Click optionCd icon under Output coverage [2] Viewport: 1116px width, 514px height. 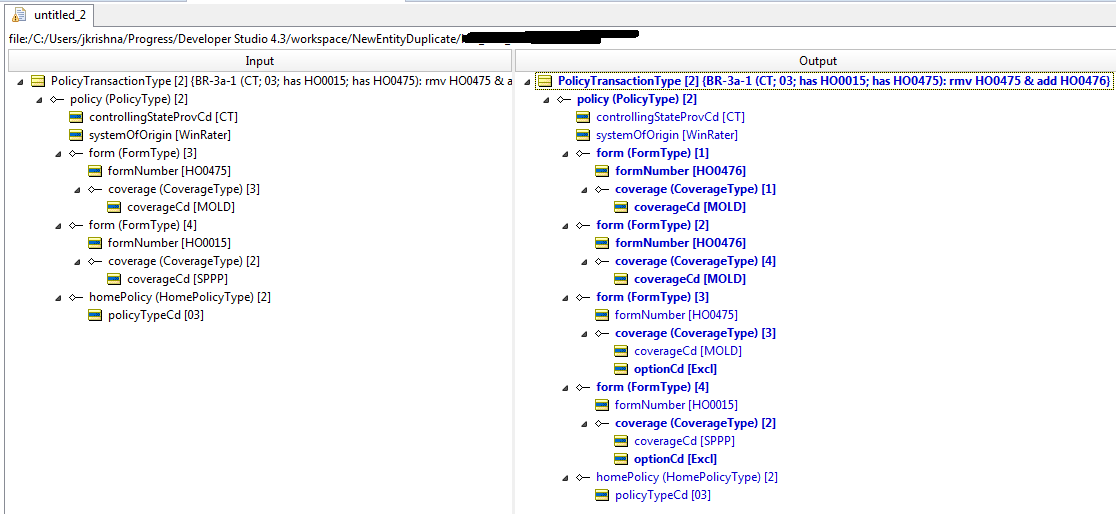(621, 459)
